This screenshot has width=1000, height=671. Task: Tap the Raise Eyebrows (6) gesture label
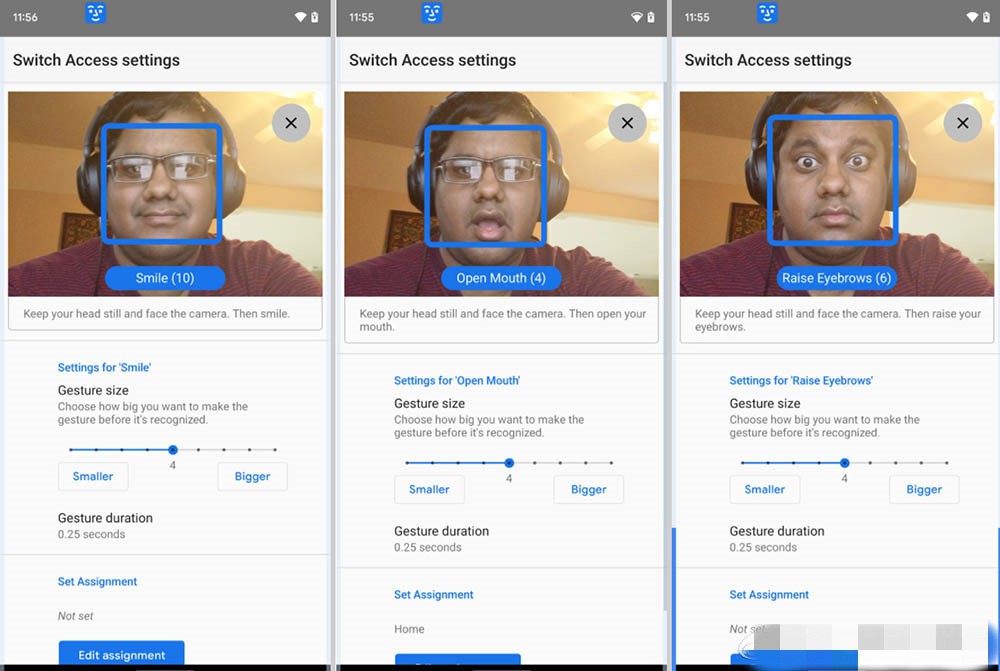[837, 278]
